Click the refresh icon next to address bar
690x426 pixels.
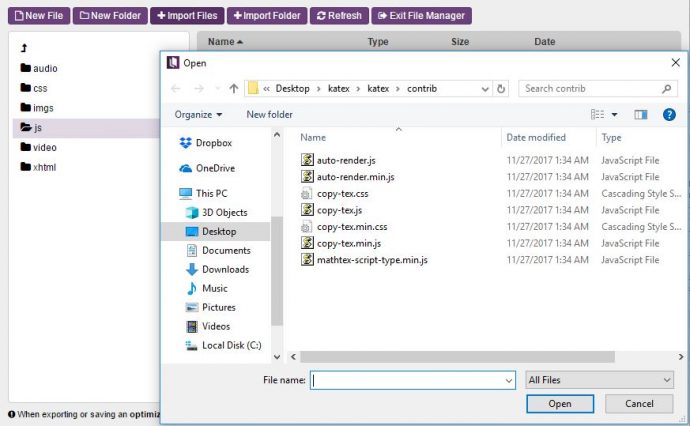point(502,88)
